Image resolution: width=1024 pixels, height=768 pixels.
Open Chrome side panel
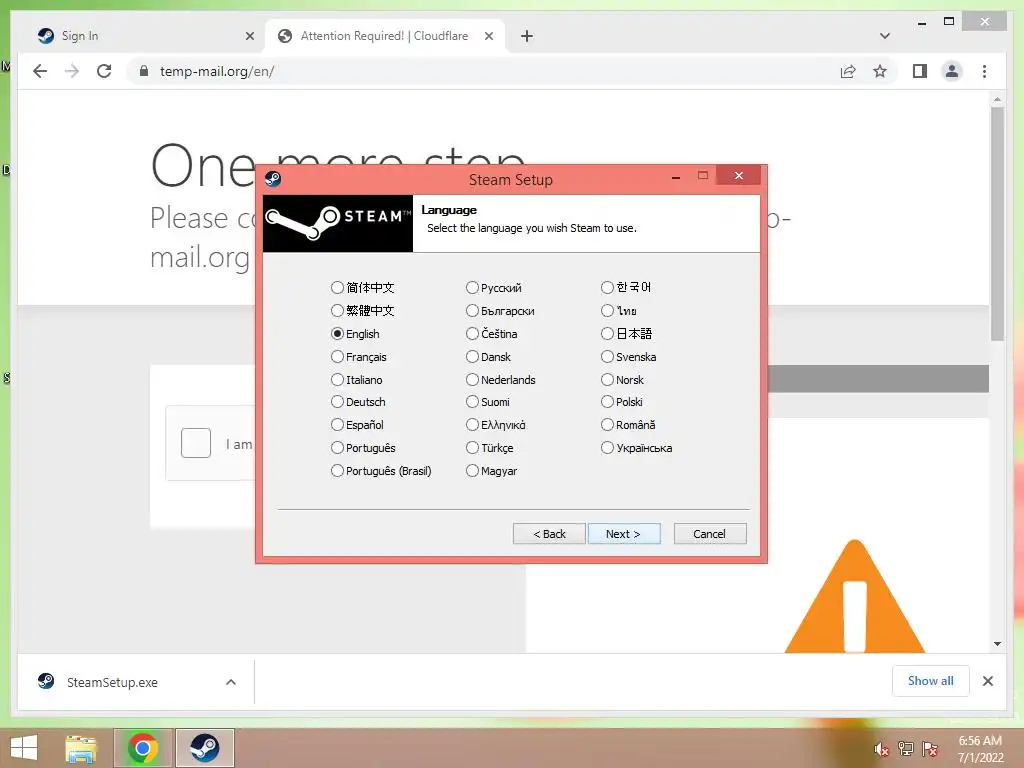pos(920,71)
